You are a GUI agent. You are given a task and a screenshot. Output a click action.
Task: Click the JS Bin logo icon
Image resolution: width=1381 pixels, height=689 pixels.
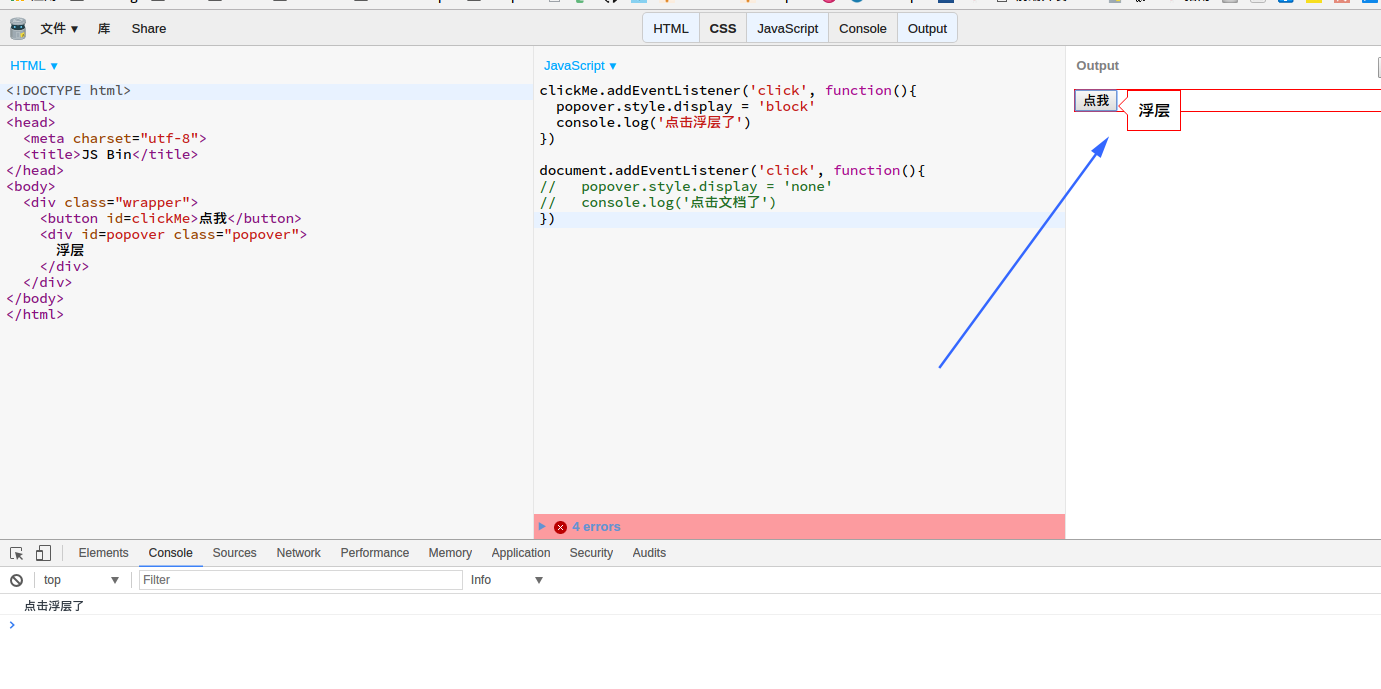18,28
